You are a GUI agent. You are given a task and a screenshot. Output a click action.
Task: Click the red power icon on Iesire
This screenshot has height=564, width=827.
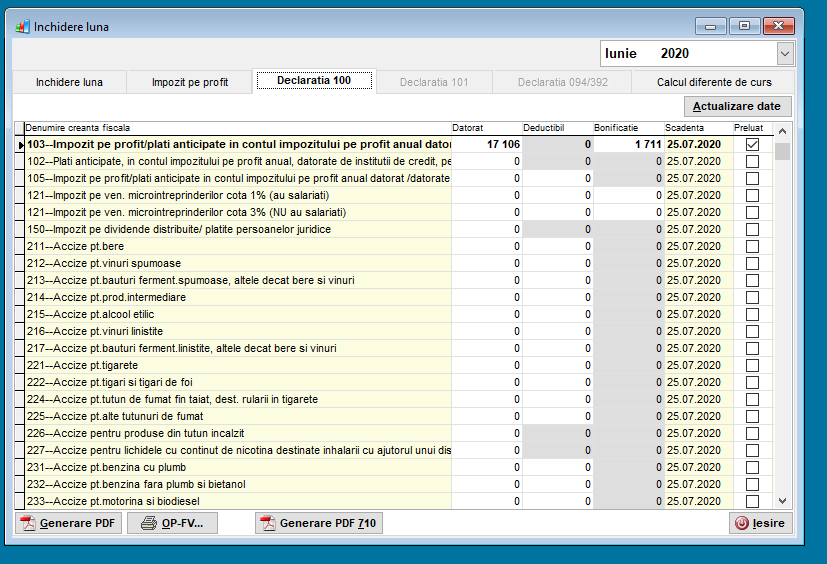click(742, 523)
